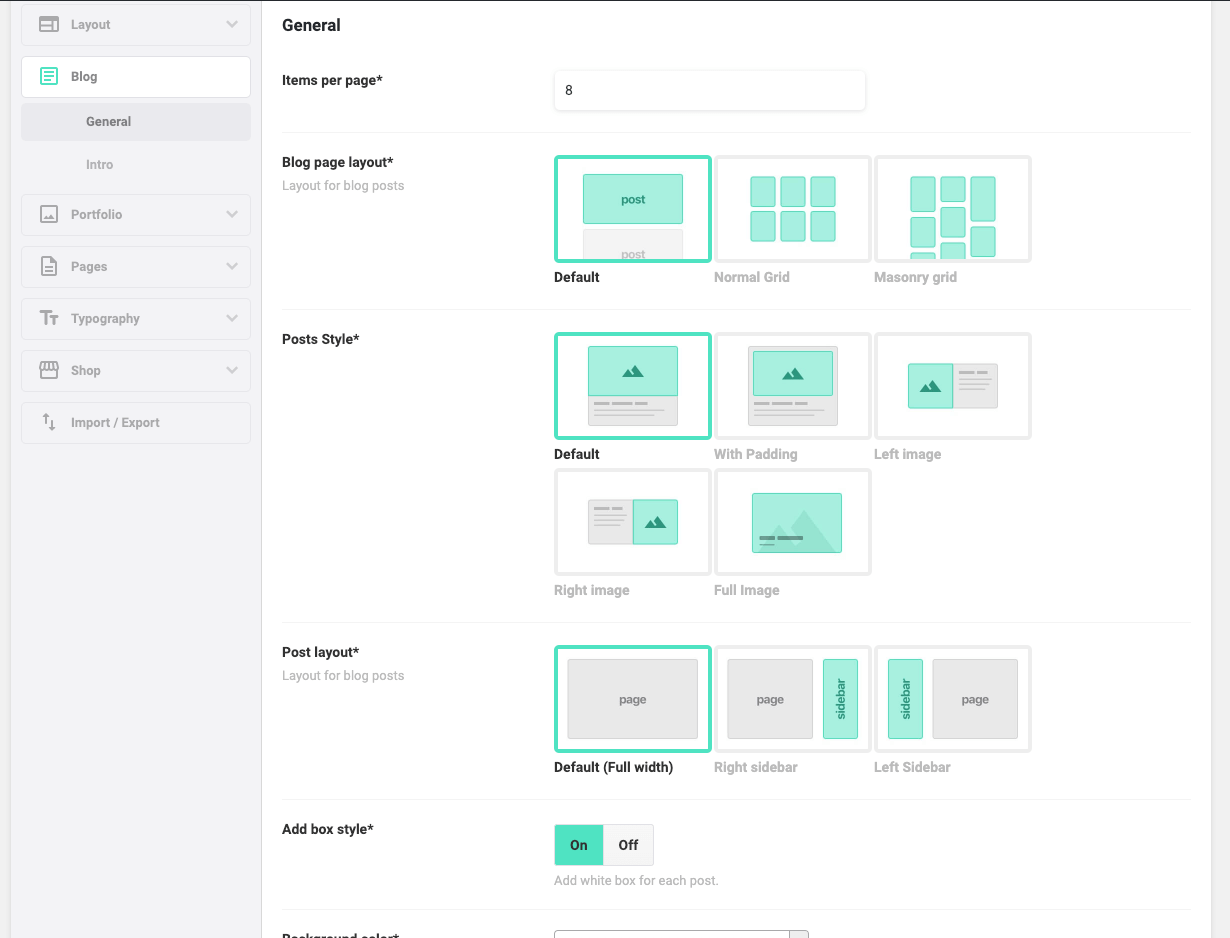Expand the Layout section chevron

232,24
